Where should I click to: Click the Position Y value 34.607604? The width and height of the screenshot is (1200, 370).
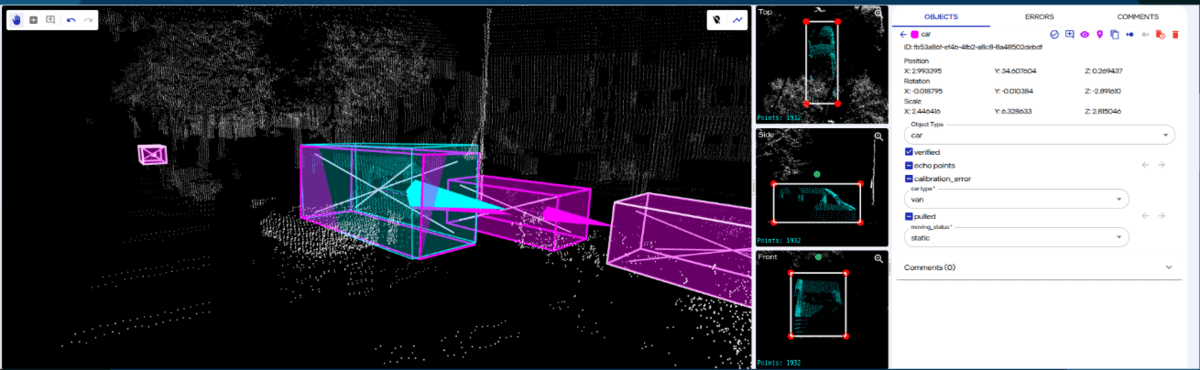[x=1015, y=71]
